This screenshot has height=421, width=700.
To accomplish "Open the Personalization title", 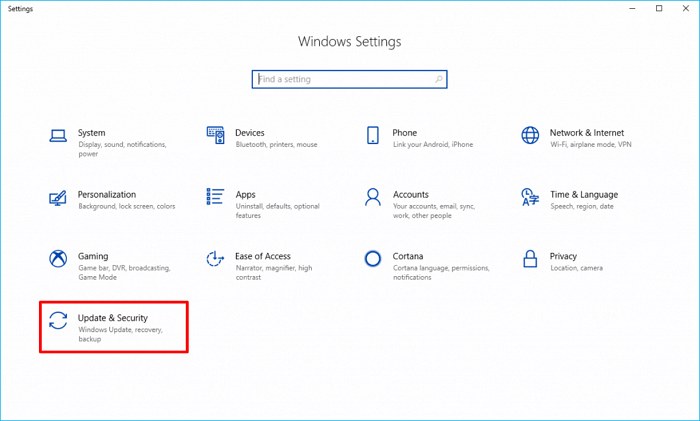I will coord(107,195).
